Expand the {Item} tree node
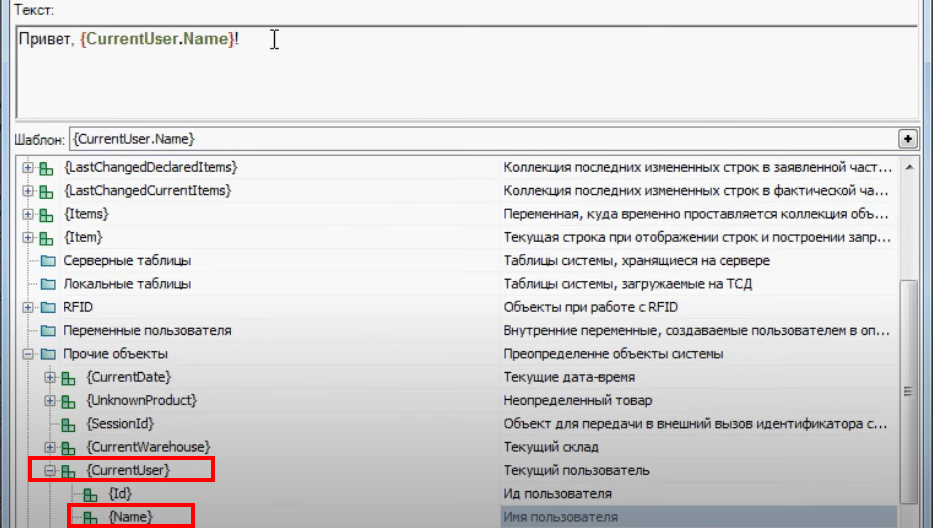This screenshot has width=933, height=528. coord(27,238)
